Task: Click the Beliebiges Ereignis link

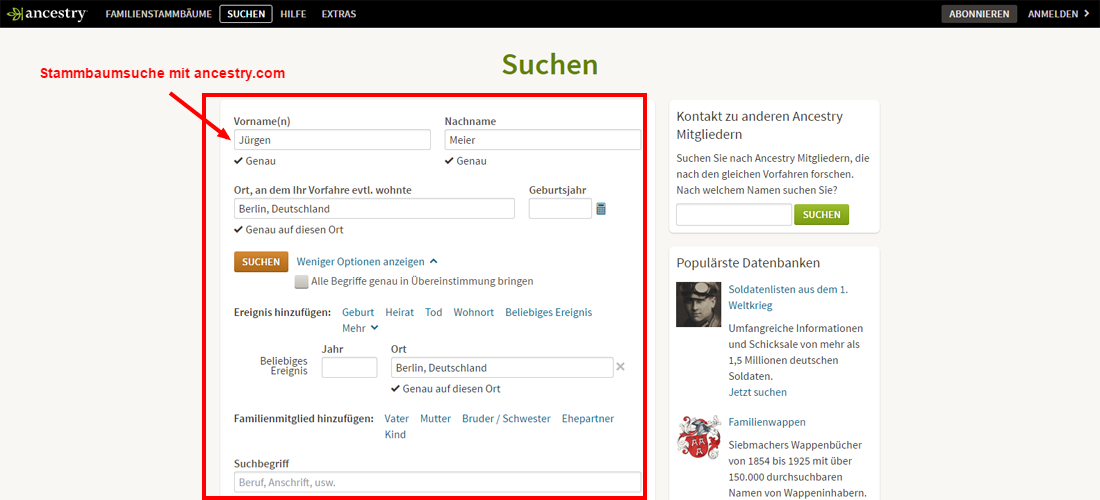Action: 549,312
